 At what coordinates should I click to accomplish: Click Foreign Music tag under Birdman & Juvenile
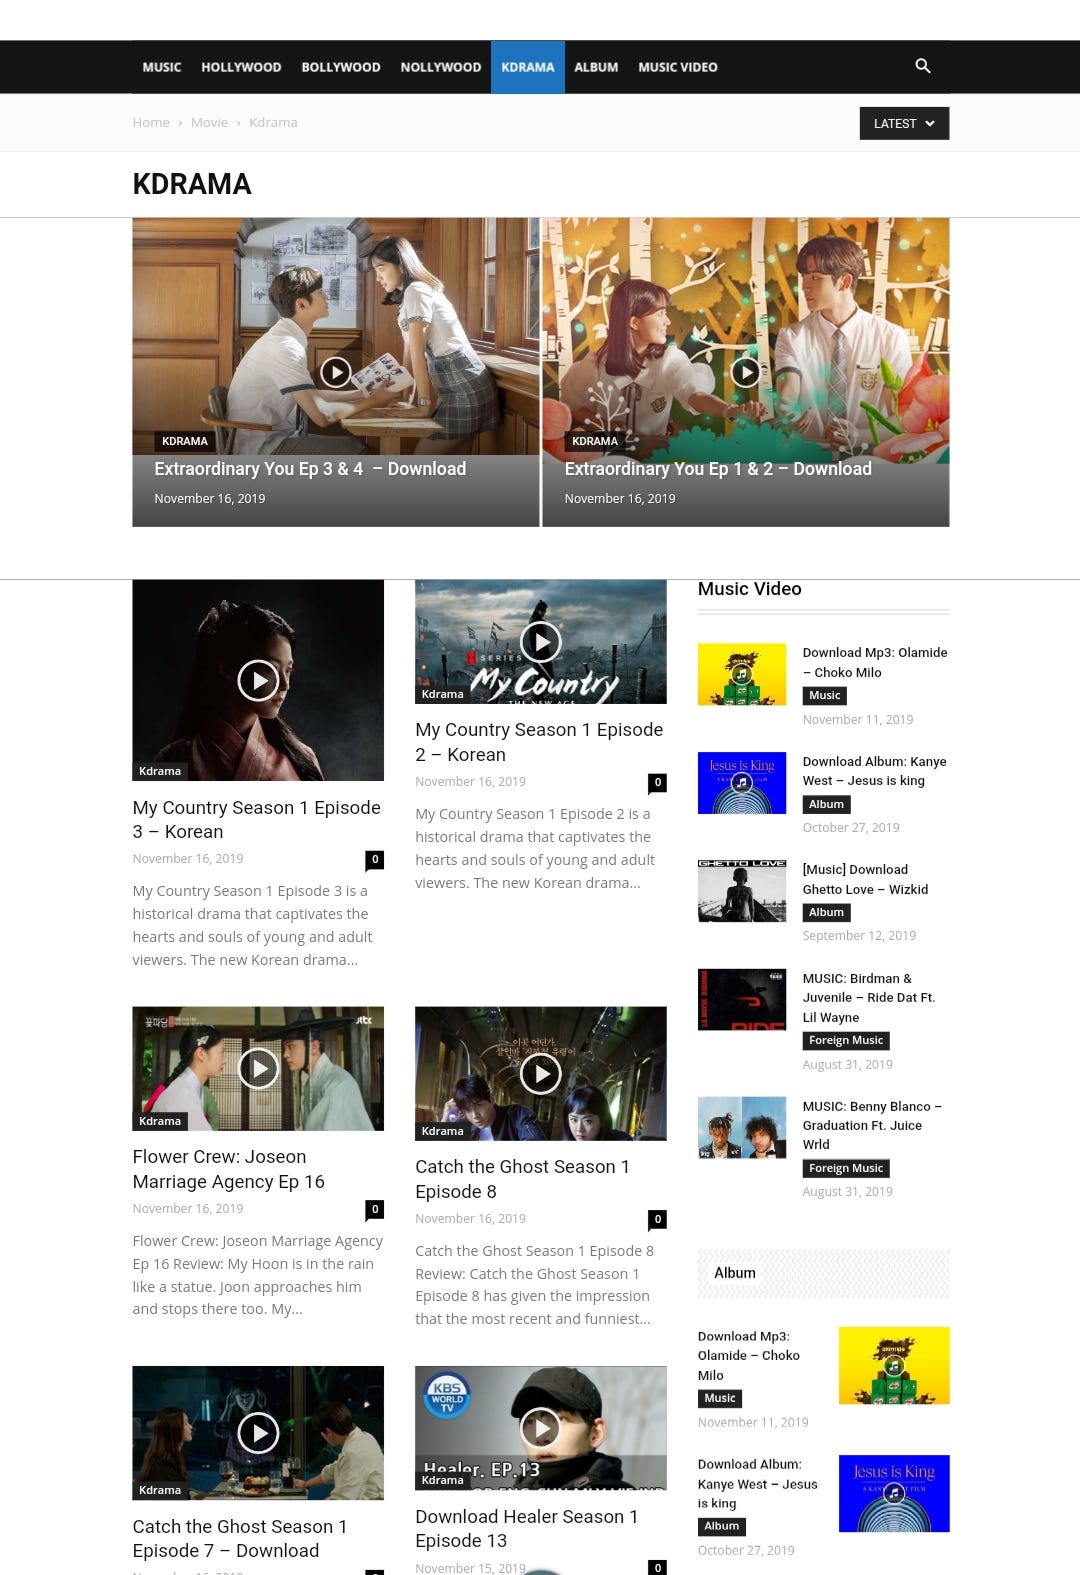(x=846, y=1041)
